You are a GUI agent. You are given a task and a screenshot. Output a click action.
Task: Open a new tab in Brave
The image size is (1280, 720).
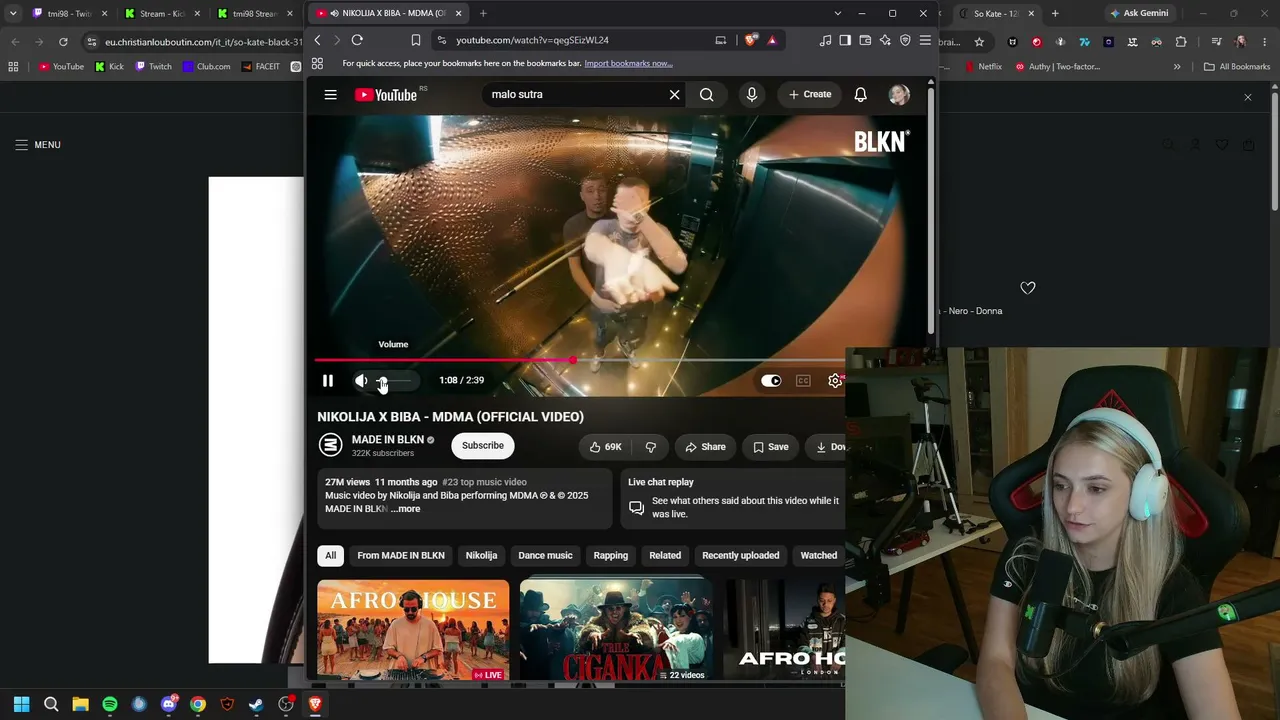pyautogui.click(x=483, y=13)
